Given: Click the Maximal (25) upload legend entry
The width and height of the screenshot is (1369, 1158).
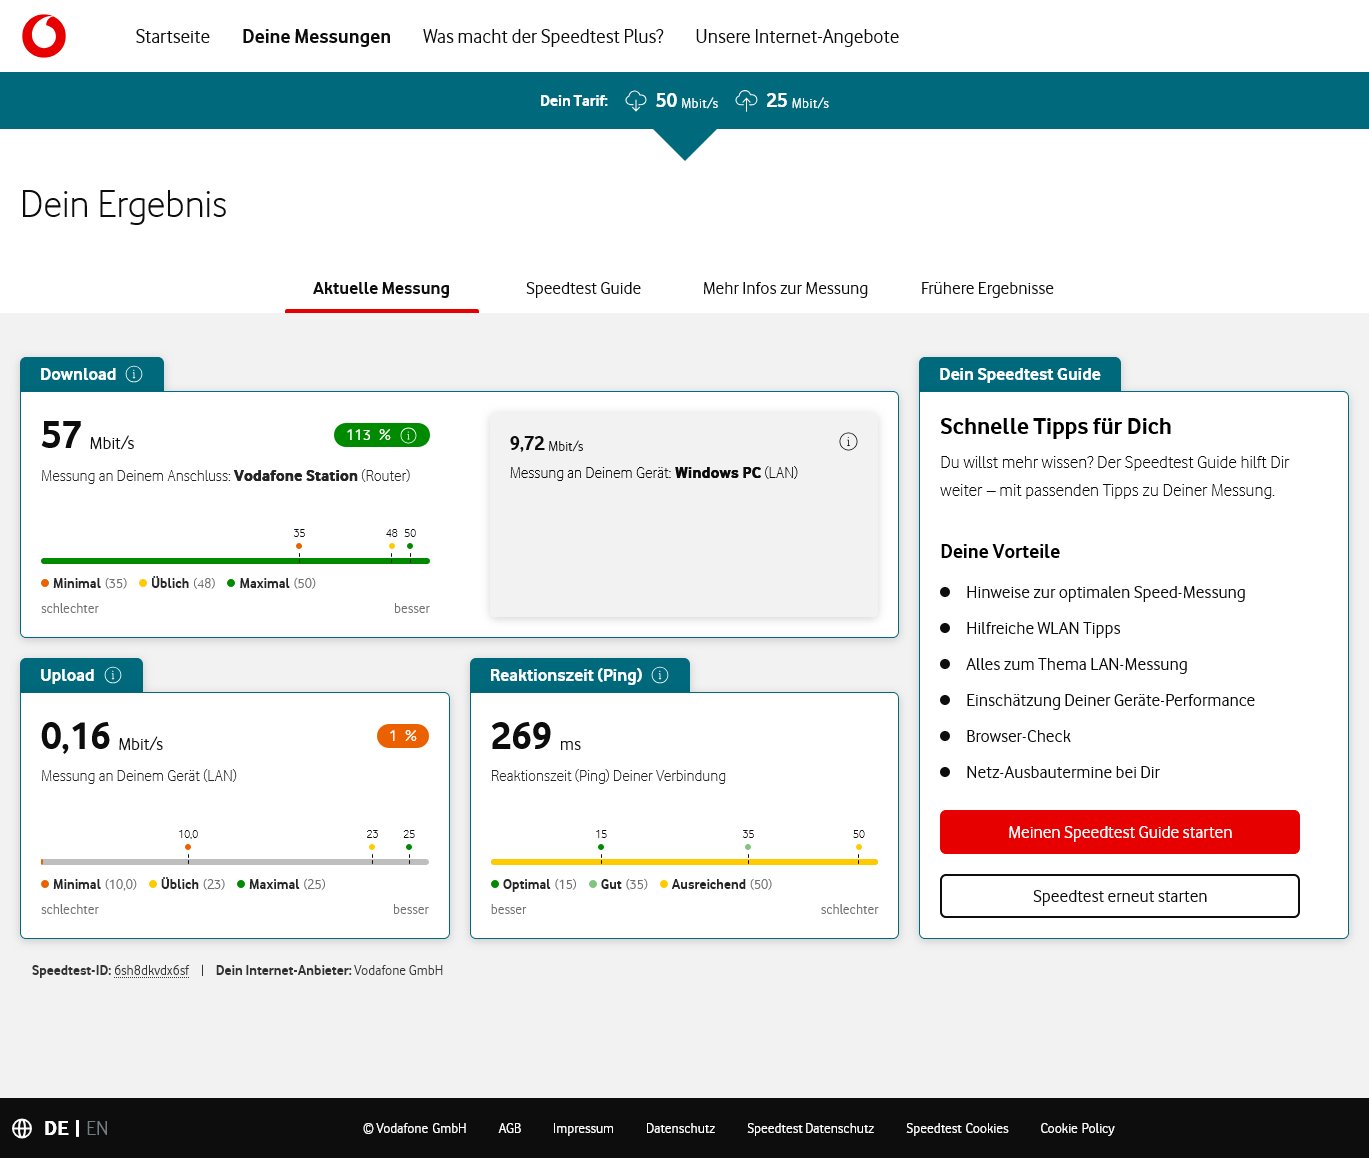Looking at the screenshot, I should point(281,884).
